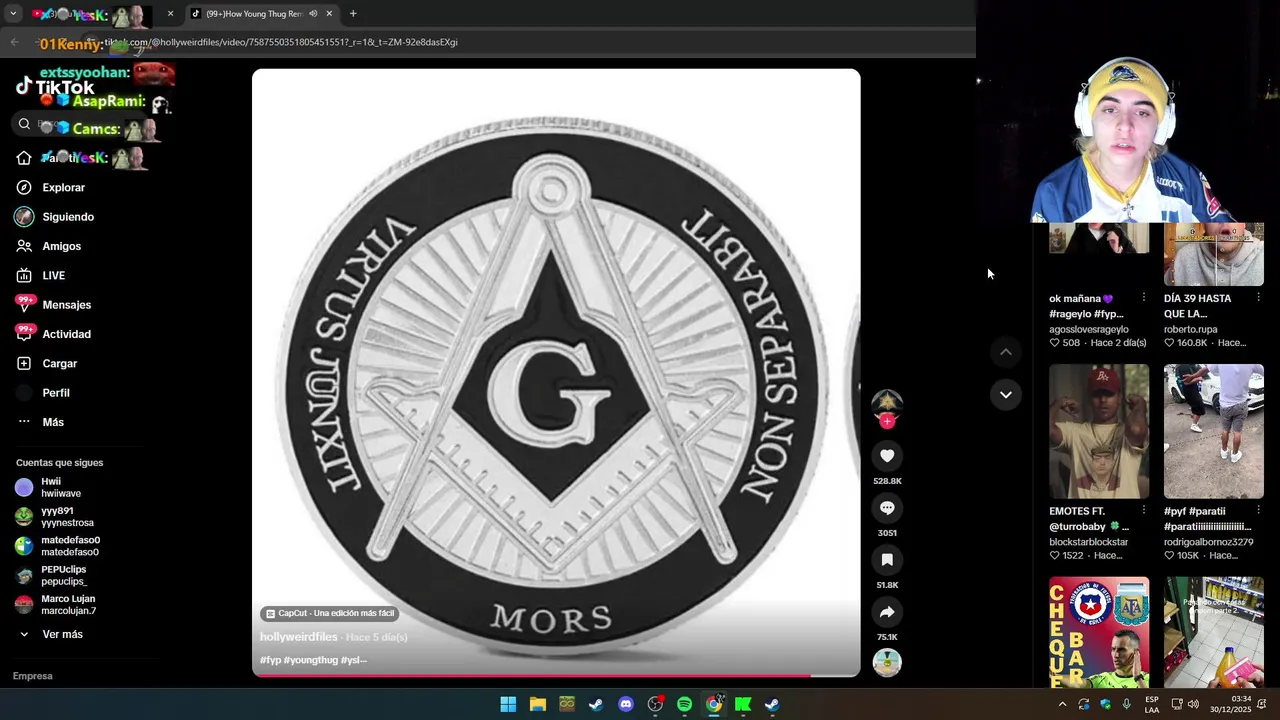Click the hollyweirdfiles username link
The width and height of the screenshot is (1280, 720).
299,637
